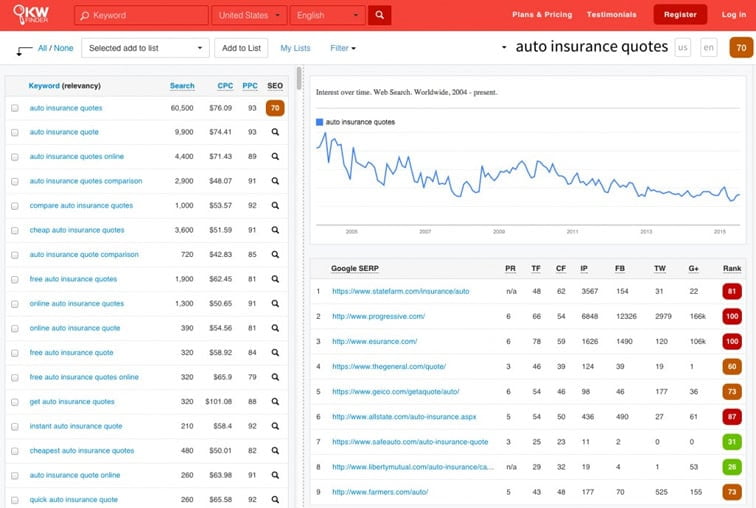Click the All / None selection arrow icon
Image resolution: width=756 pixels, height=508 pixels.
tap(24, 50)
